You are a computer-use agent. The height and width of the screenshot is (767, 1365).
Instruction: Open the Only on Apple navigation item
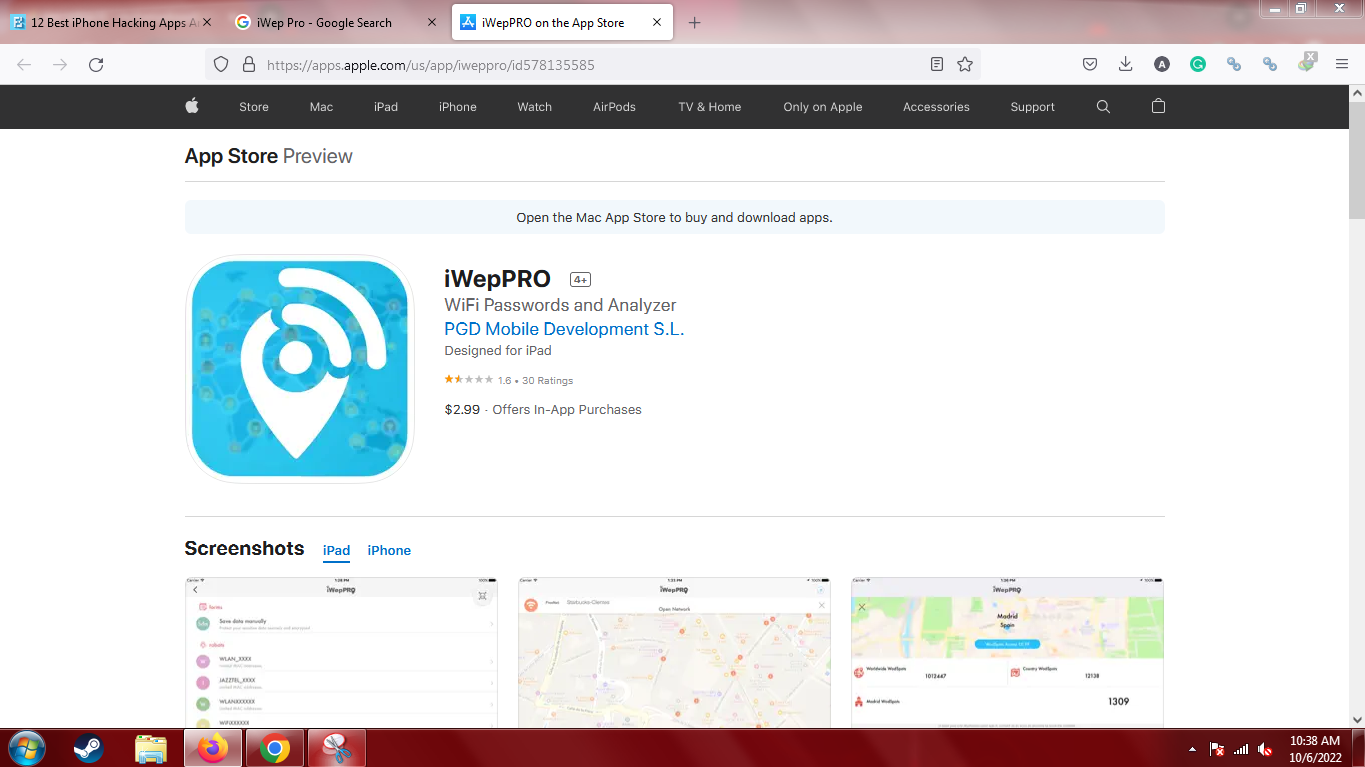(x=823, y=107)
